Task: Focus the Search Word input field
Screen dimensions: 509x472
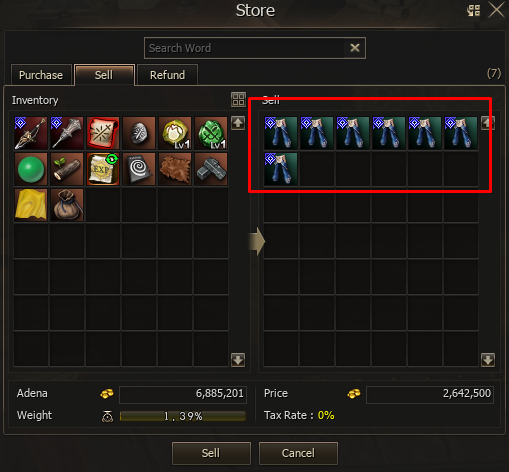Action: point(245,48)
